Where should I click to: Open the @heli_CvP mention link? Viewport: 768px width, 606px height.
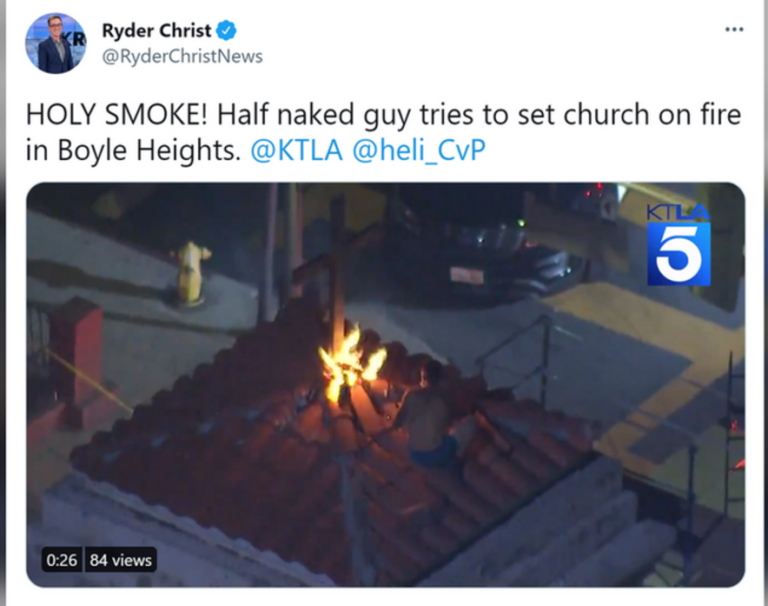pos(419,150)
